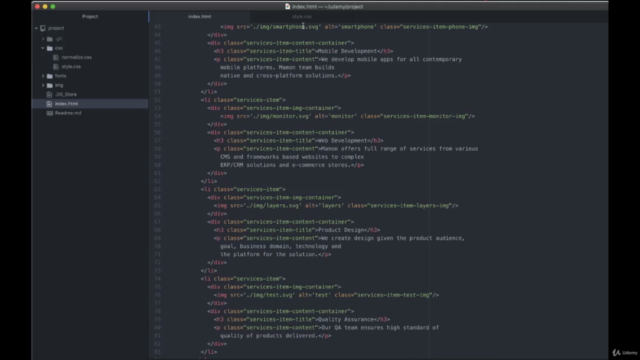Image resolution: width=640 pixels, height=360 pixels.
Task: Click line number 52 in gutter
Action: point(157,100)
